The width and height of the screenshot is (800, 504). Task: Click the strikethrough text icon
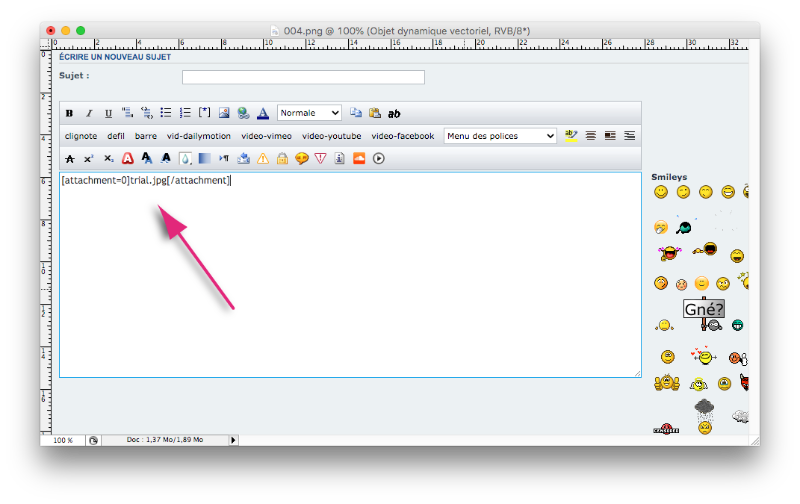pos(69,158)
